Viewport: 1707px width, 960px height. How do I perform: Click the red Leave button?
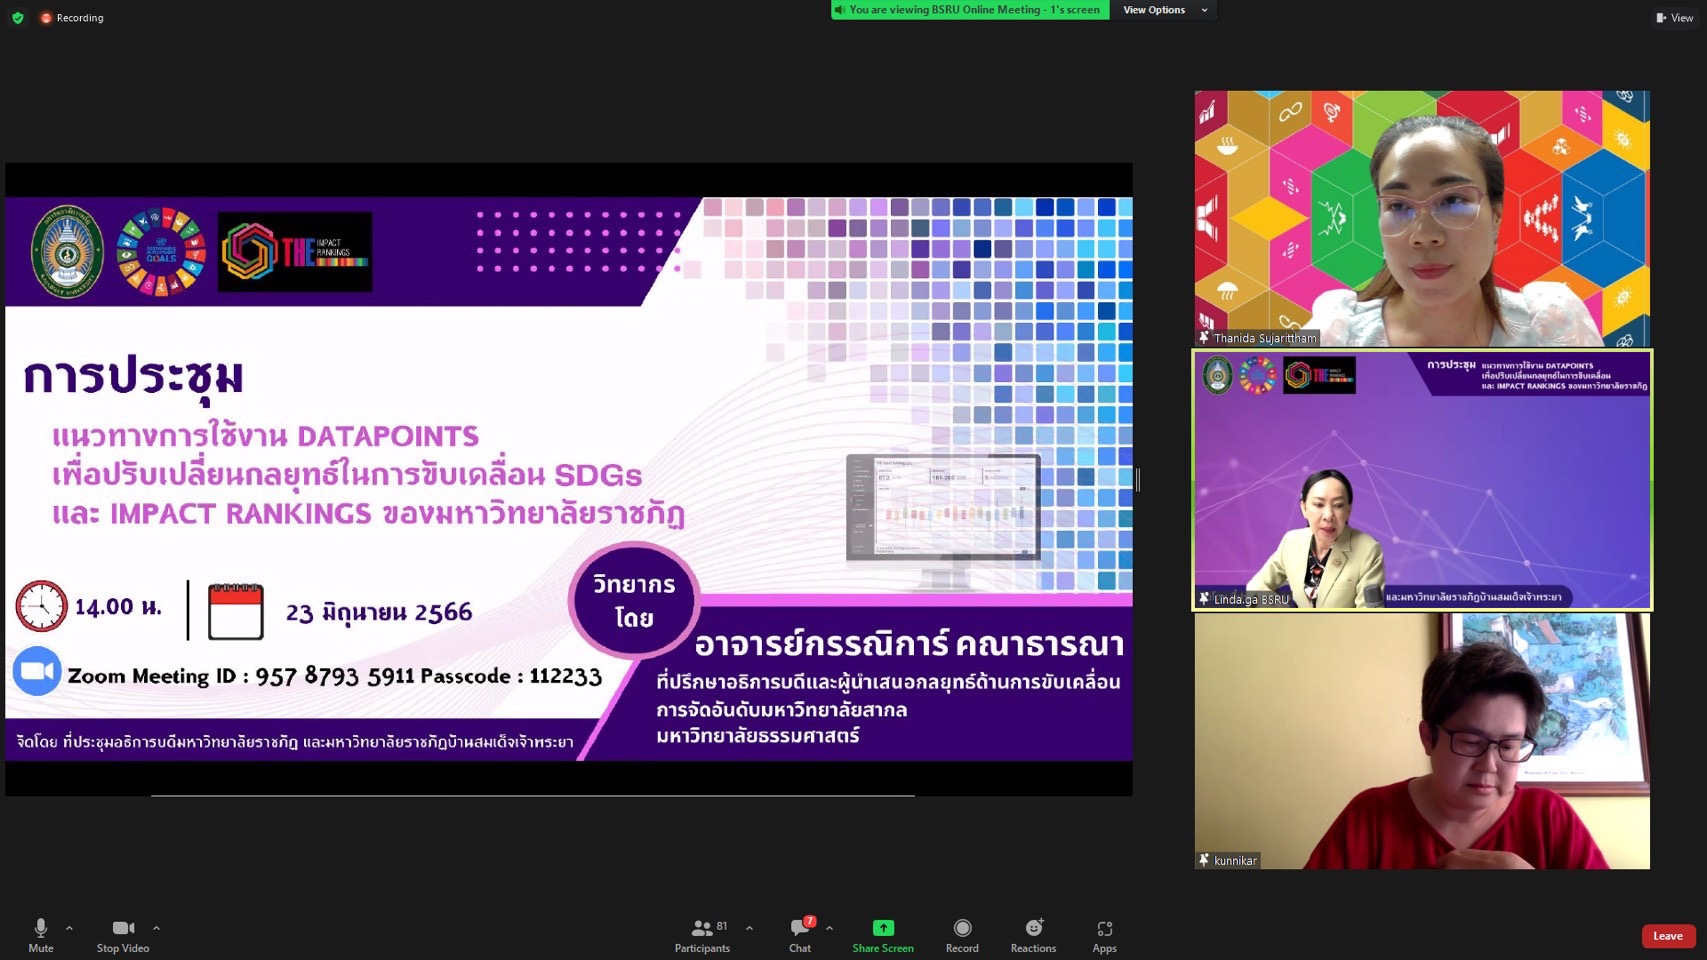coord(1668,936)
